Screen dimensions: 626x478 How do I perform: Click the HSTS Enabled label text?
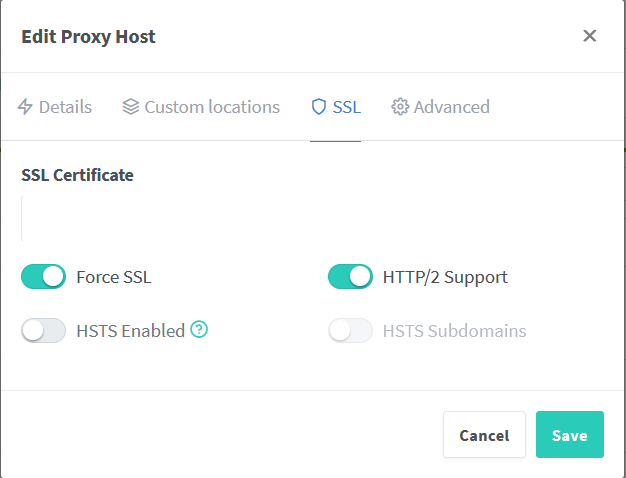[x=130, y=331]
